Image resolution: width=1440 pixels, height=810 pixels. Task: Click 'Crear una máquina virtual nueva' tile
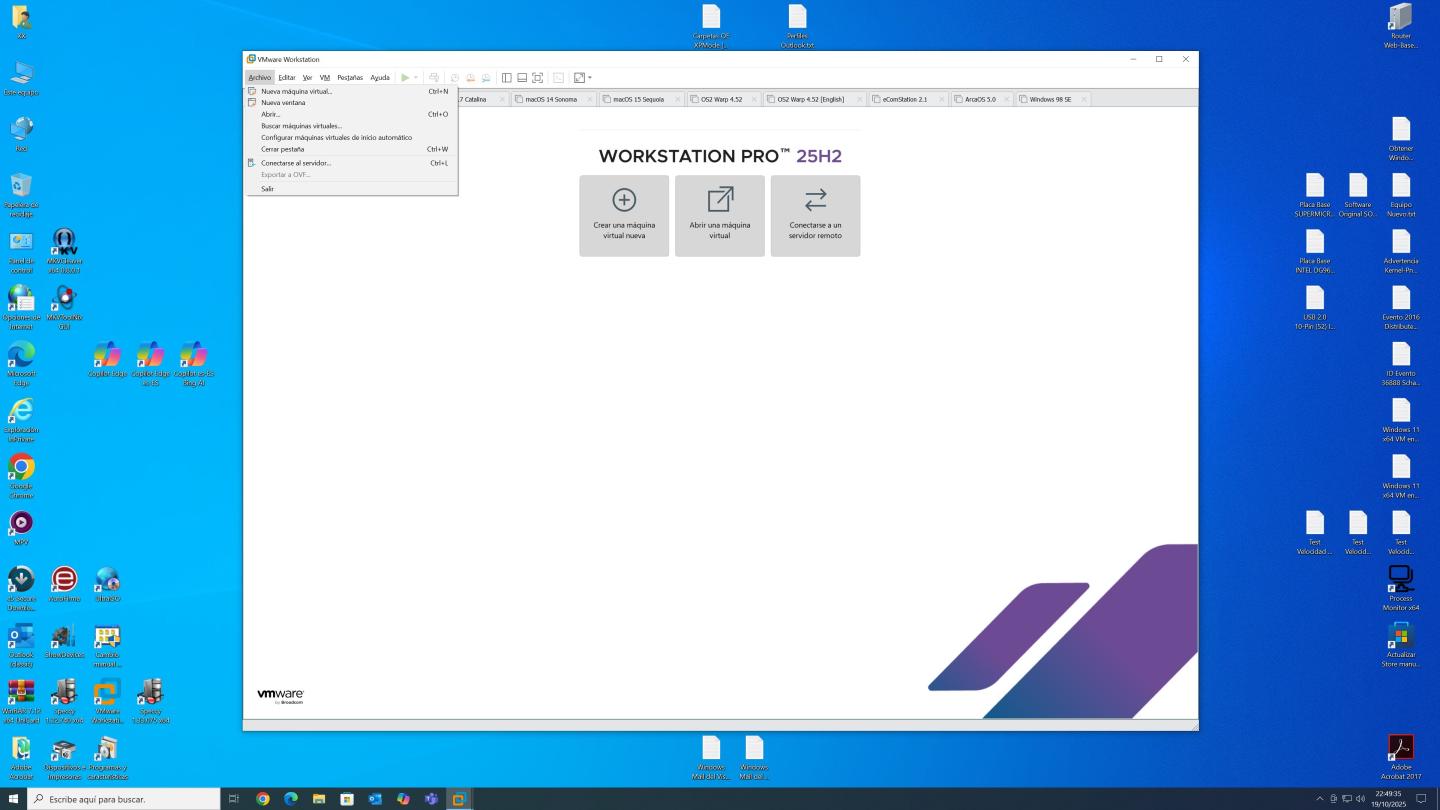click(624, 216)
